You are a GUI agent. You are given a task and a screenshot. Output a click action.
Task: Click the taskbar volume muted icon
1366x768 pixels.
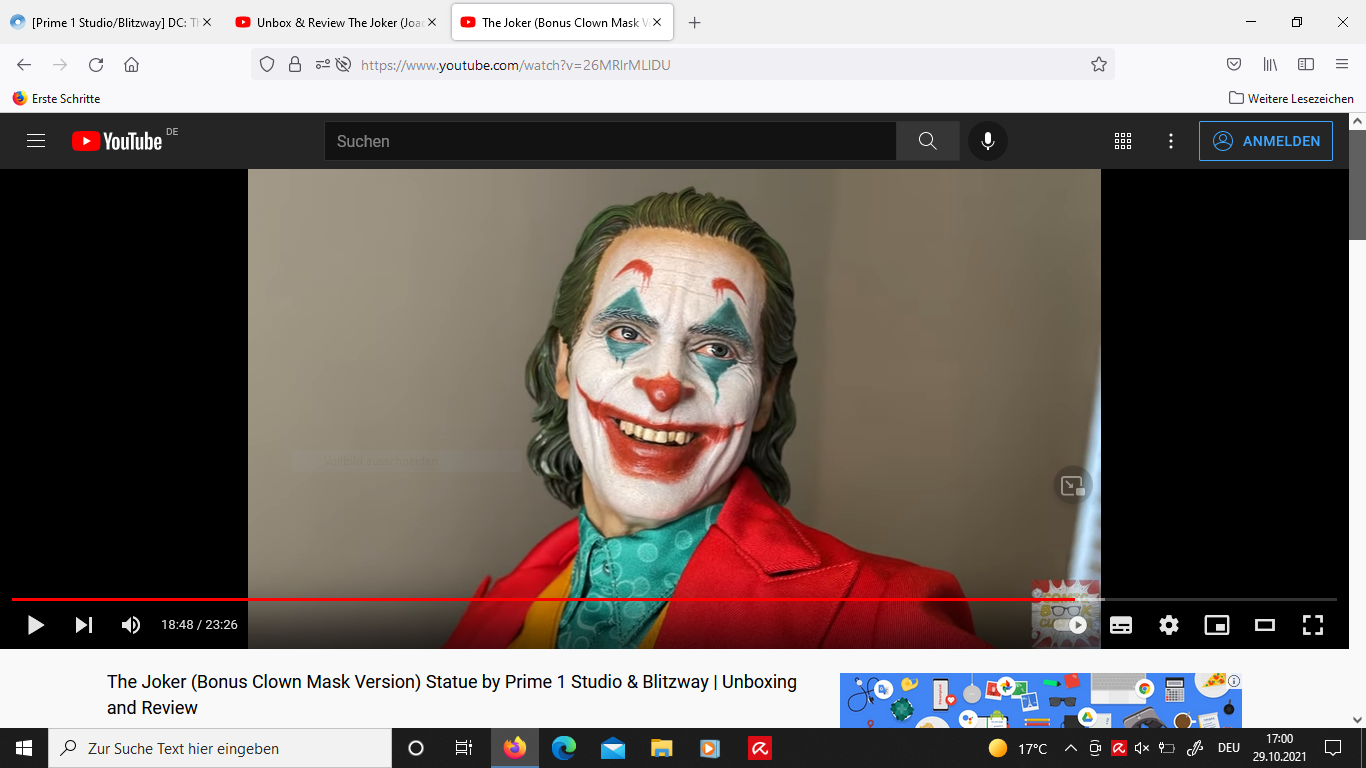[1143, 748]
